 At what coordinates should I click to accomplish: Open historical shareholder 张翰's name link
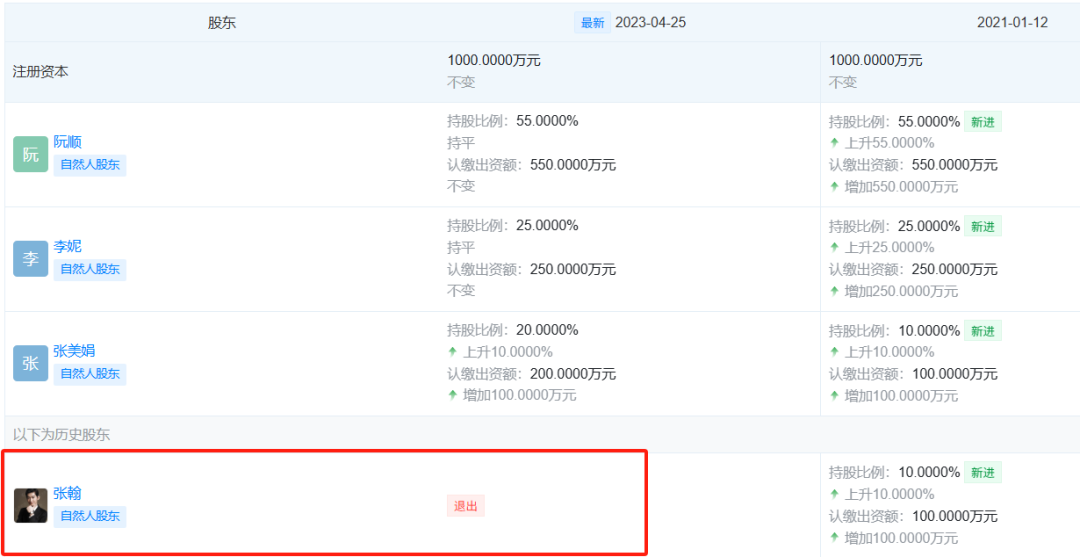tap(68, 493)
